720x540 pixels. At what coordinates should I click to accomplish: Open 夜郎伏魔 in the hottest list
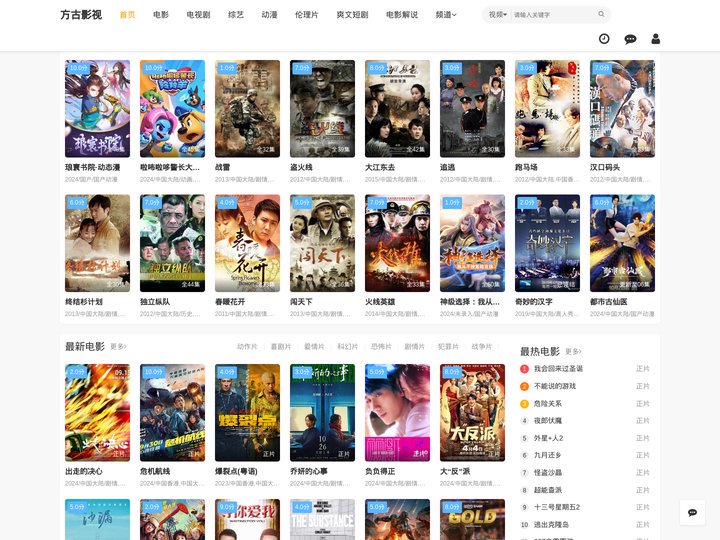(548, 421)
